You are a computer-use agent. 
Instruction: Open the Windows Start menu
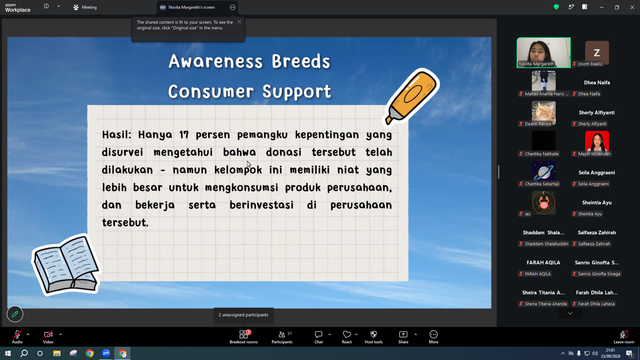8,353
